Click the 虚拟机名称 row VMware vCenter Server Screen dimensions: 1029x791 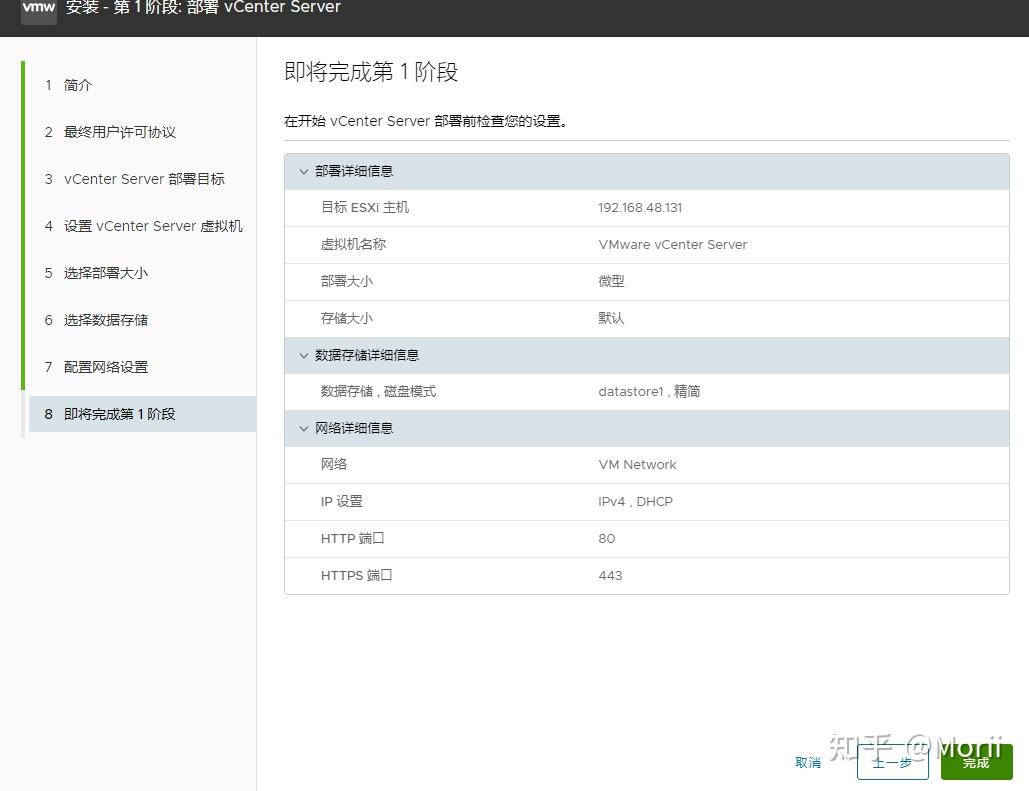tap(672, 244)
